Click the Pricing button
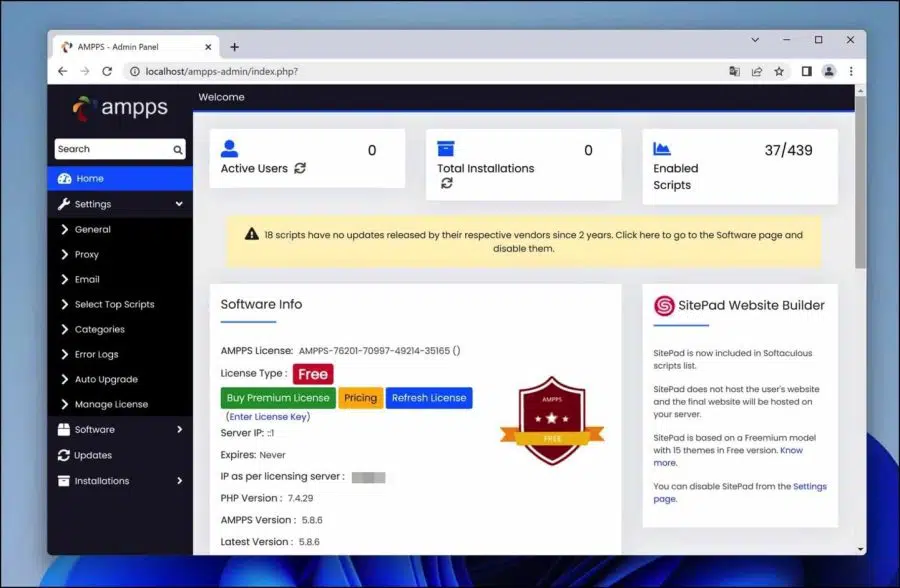 360,398
